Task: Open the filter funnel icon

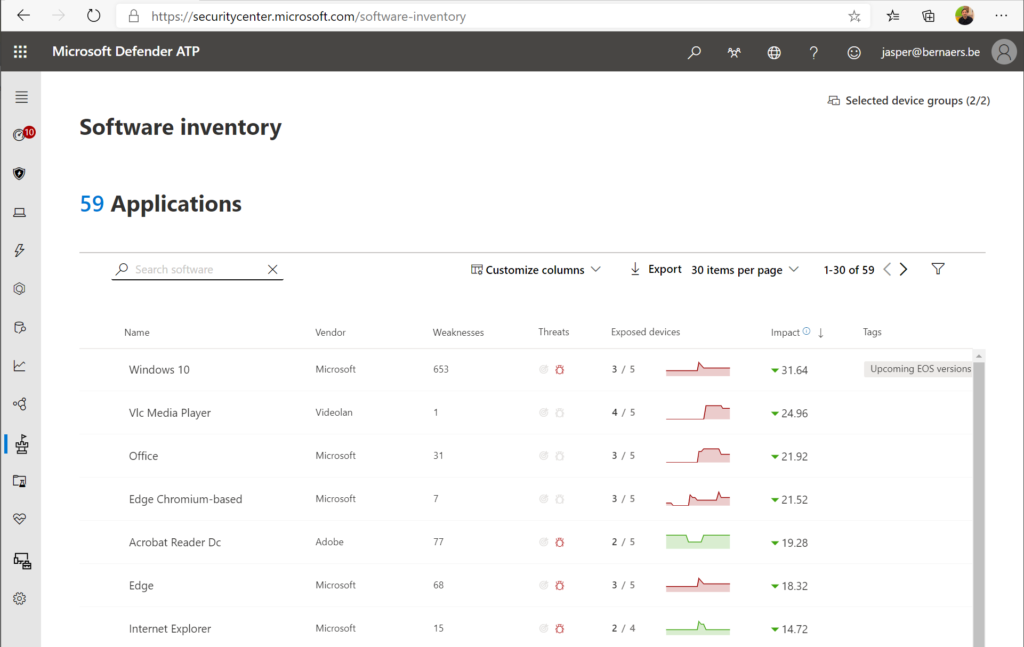Action: coord(938,269)
